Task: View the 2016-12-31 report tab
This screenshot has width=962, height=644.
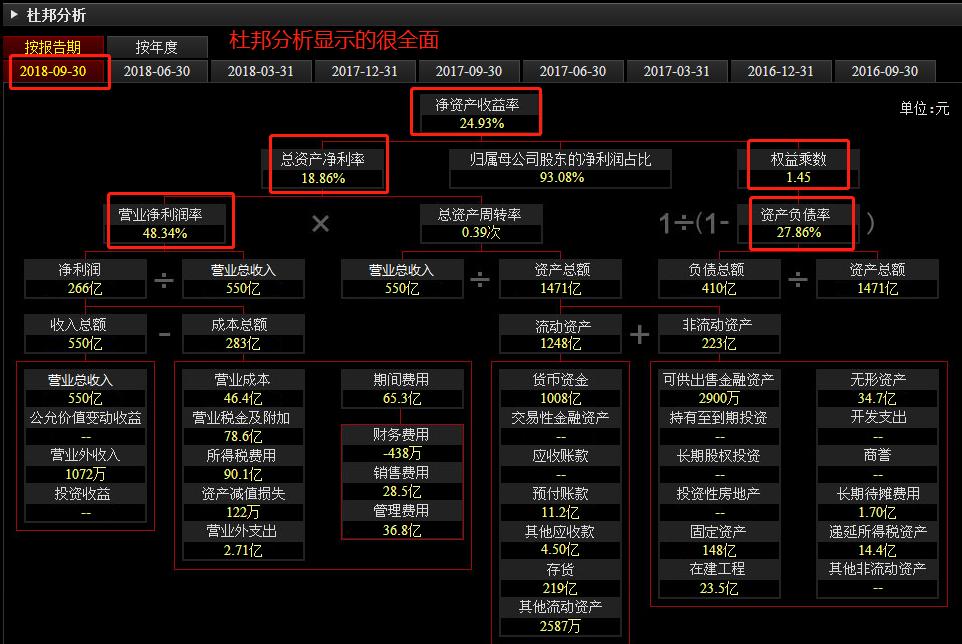Action: pyautogui.click(x=779, y=71)
